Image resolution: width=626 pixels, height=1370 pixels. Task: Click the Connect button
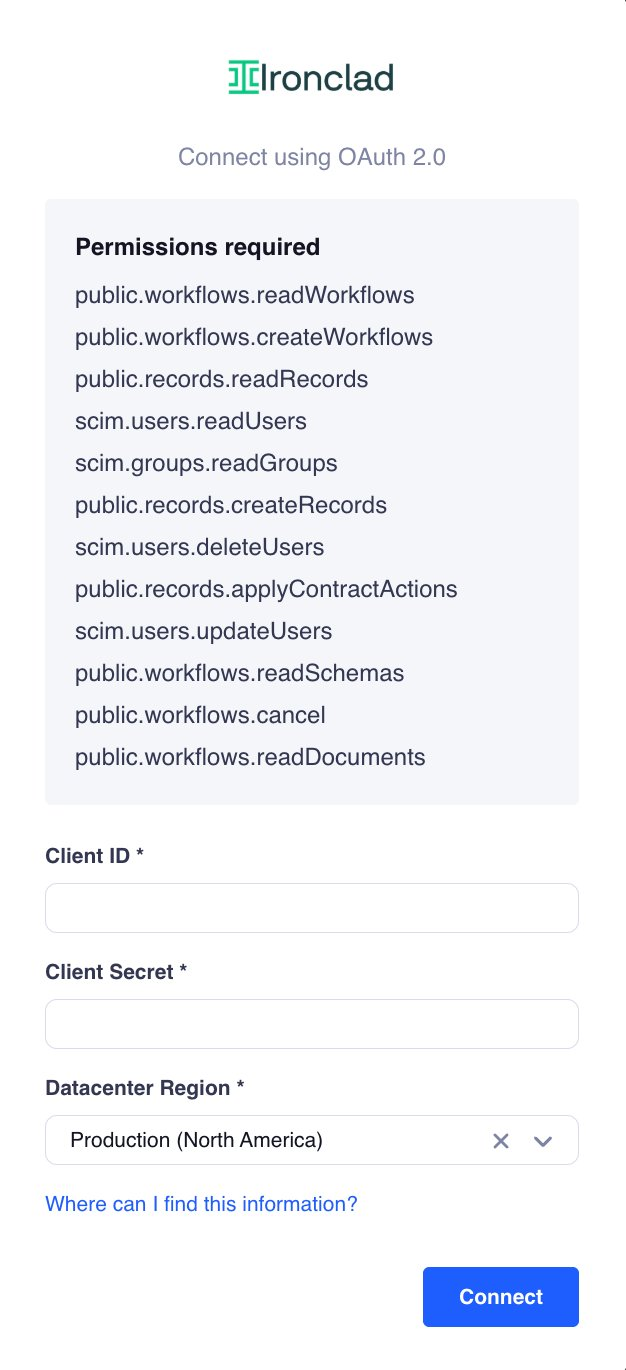[501, 1297]
